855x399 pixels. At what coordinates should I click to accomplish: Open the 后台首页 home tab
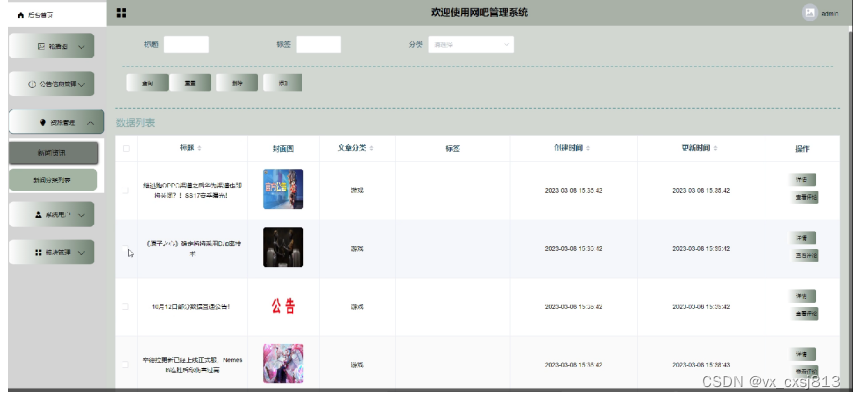[x=57, y=15]
